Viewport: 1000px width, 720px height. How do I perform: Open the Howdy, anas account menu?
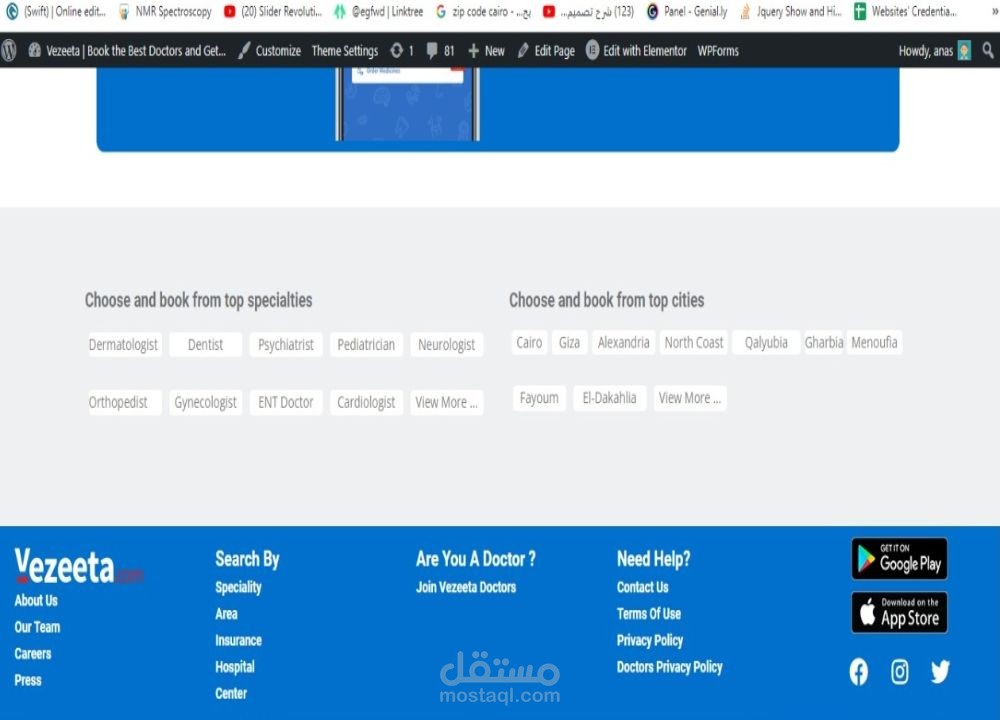pos(928,50)
